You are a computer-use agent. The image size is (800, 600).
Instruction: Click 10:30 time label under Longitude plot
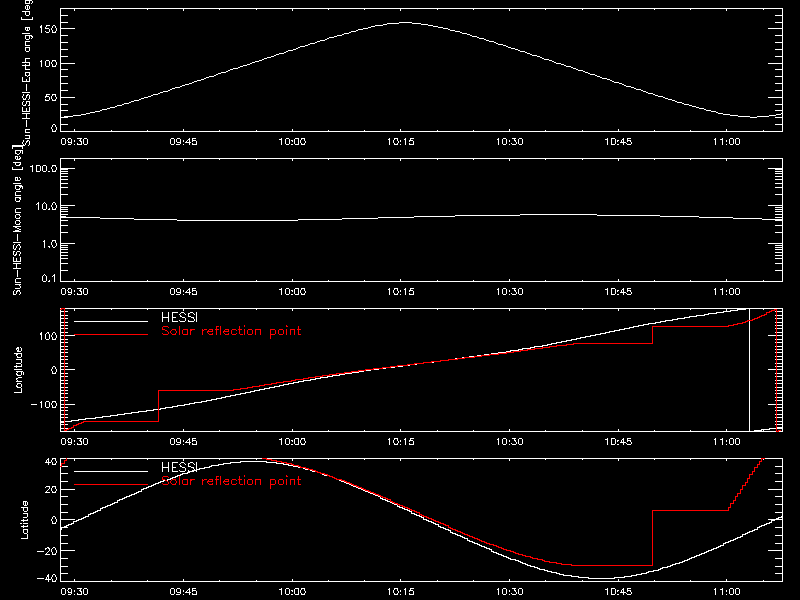pyautogui.click(x=509, y=442)
